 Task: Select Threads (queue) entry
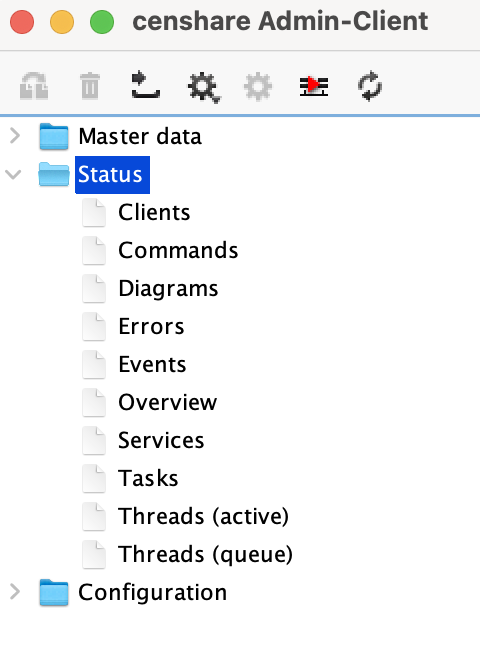click(205, 555)
